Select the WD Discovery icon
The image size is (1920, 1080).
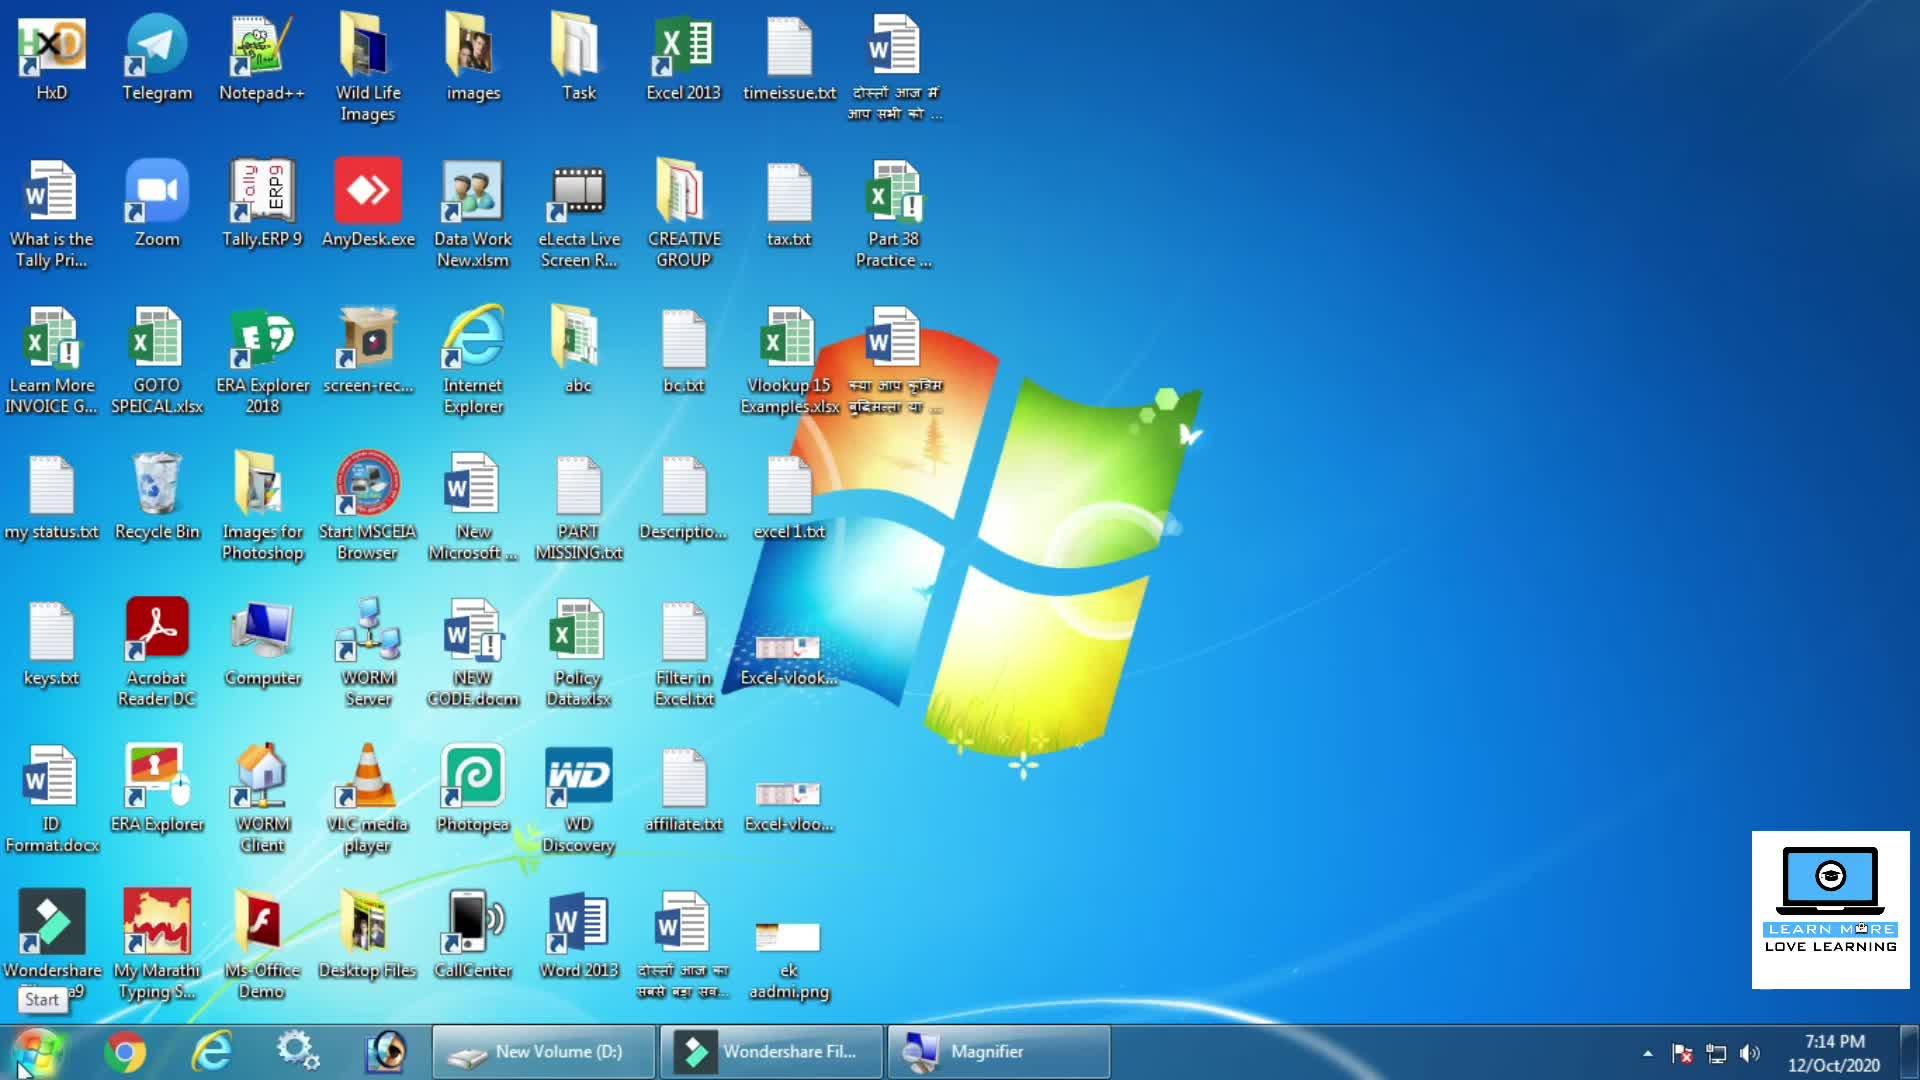coord(578,800)
